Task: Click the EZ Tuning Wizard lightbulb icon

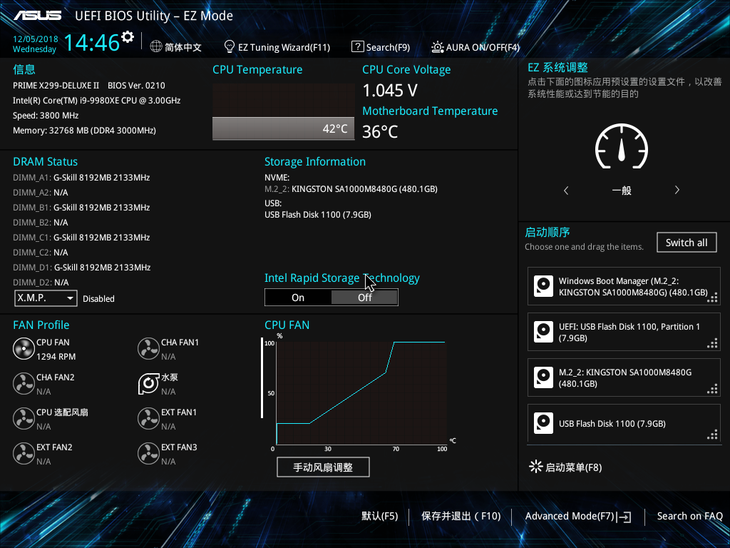Action: tap(229, 47)
